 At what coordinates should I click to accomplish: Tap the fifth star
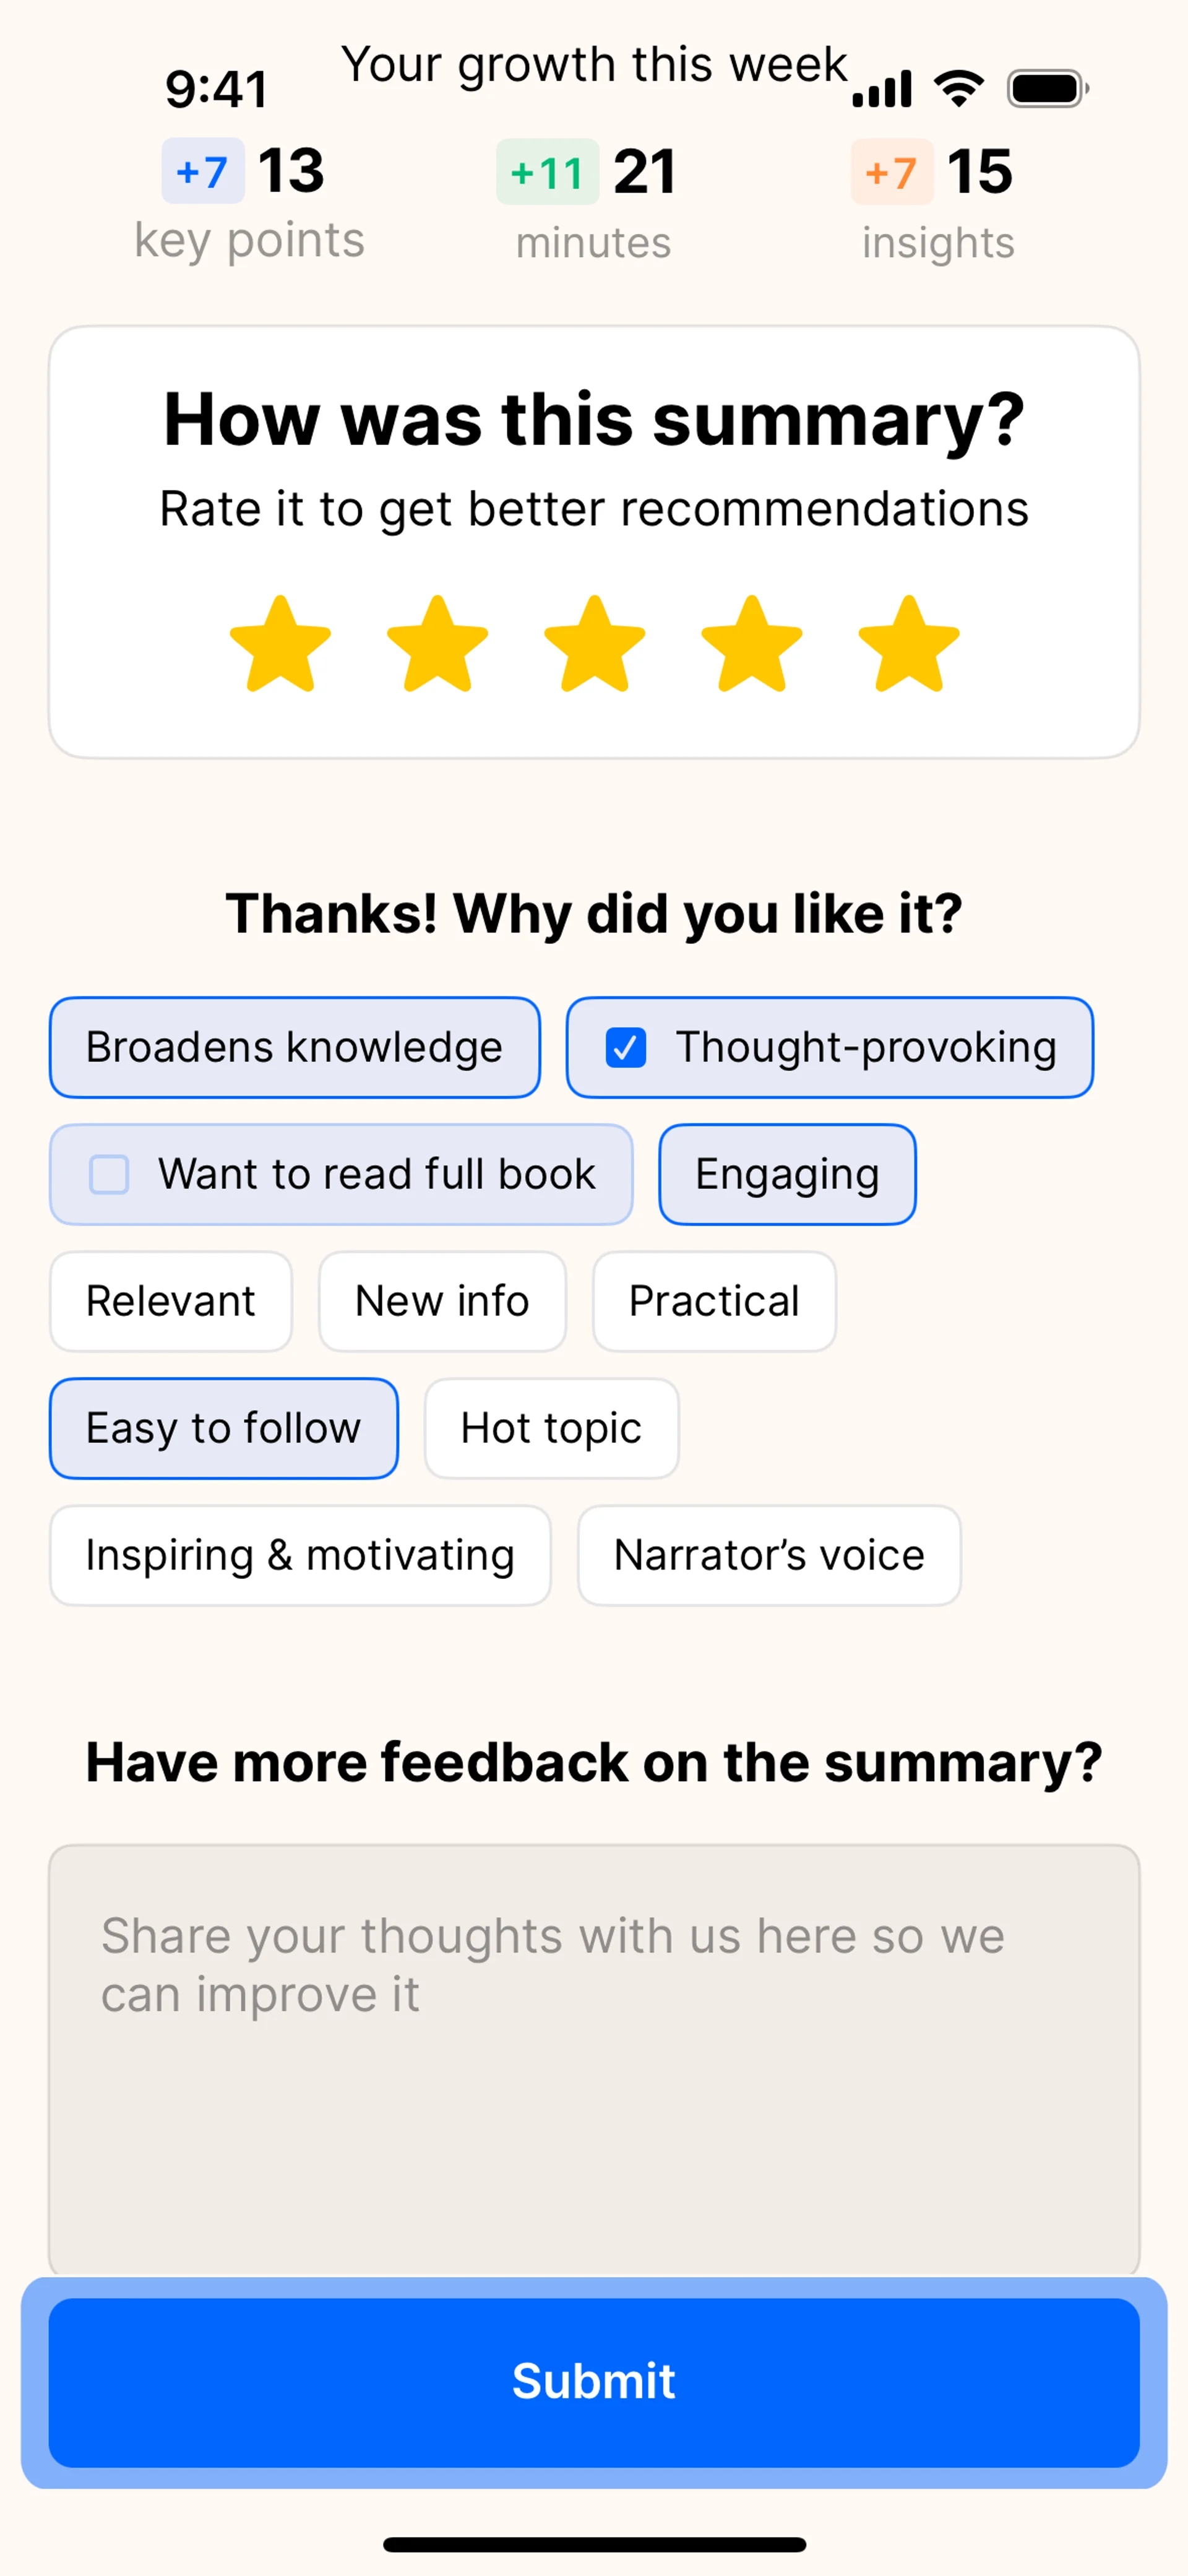pos(909,645)
